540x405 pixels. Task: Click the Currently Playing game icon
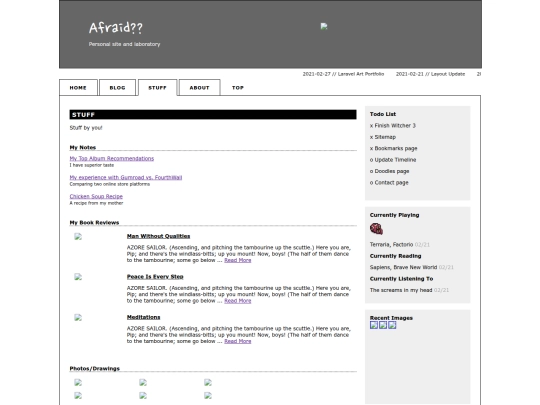376,229
